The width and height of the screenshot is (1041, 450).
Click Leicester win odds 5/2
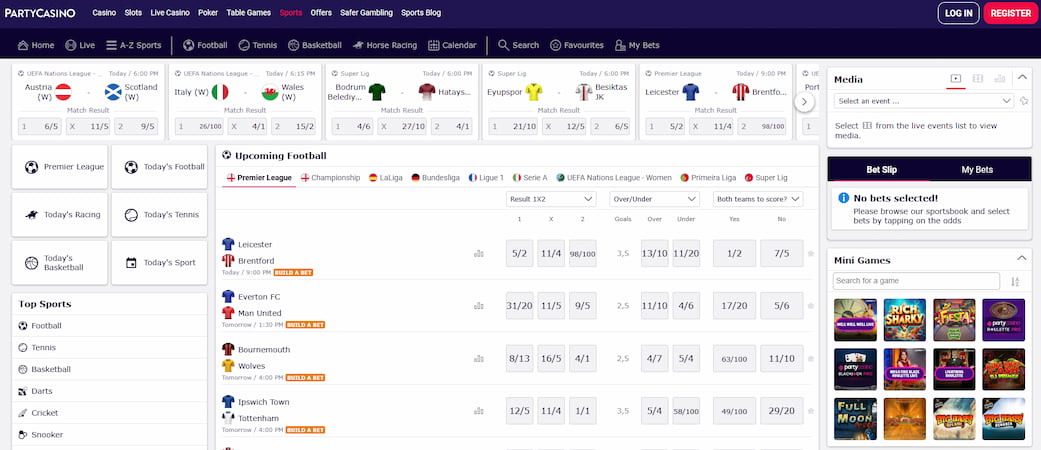(519, 253)
